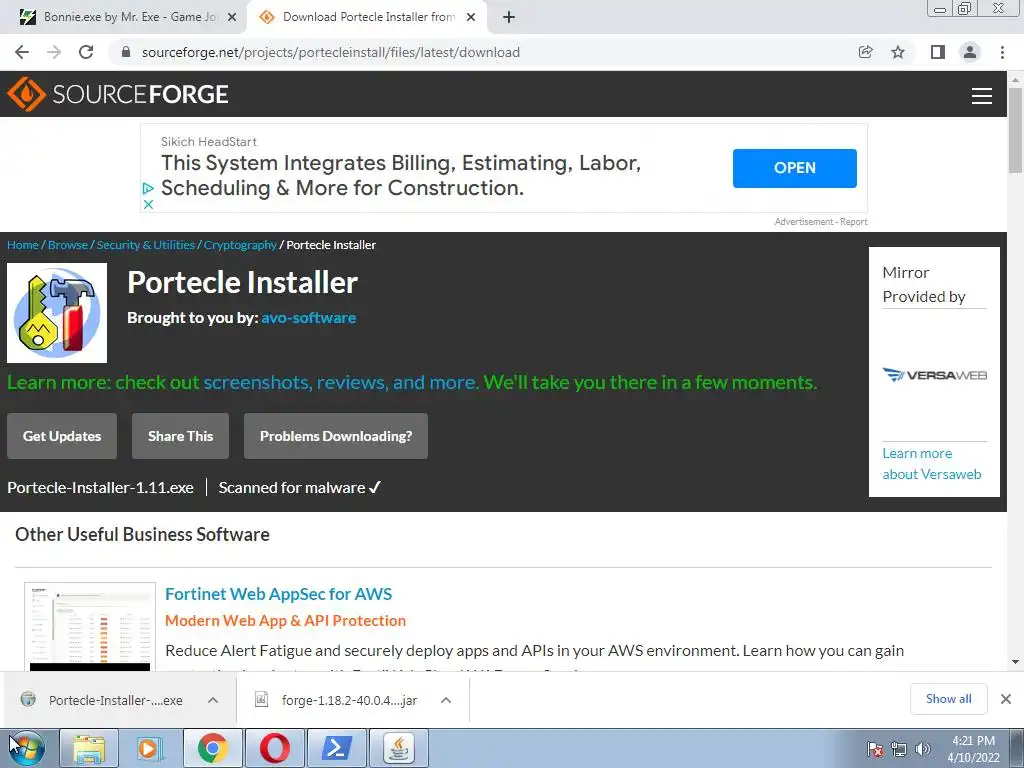
Task: Click the Scanned for malware text
Action: click(300, 488)
